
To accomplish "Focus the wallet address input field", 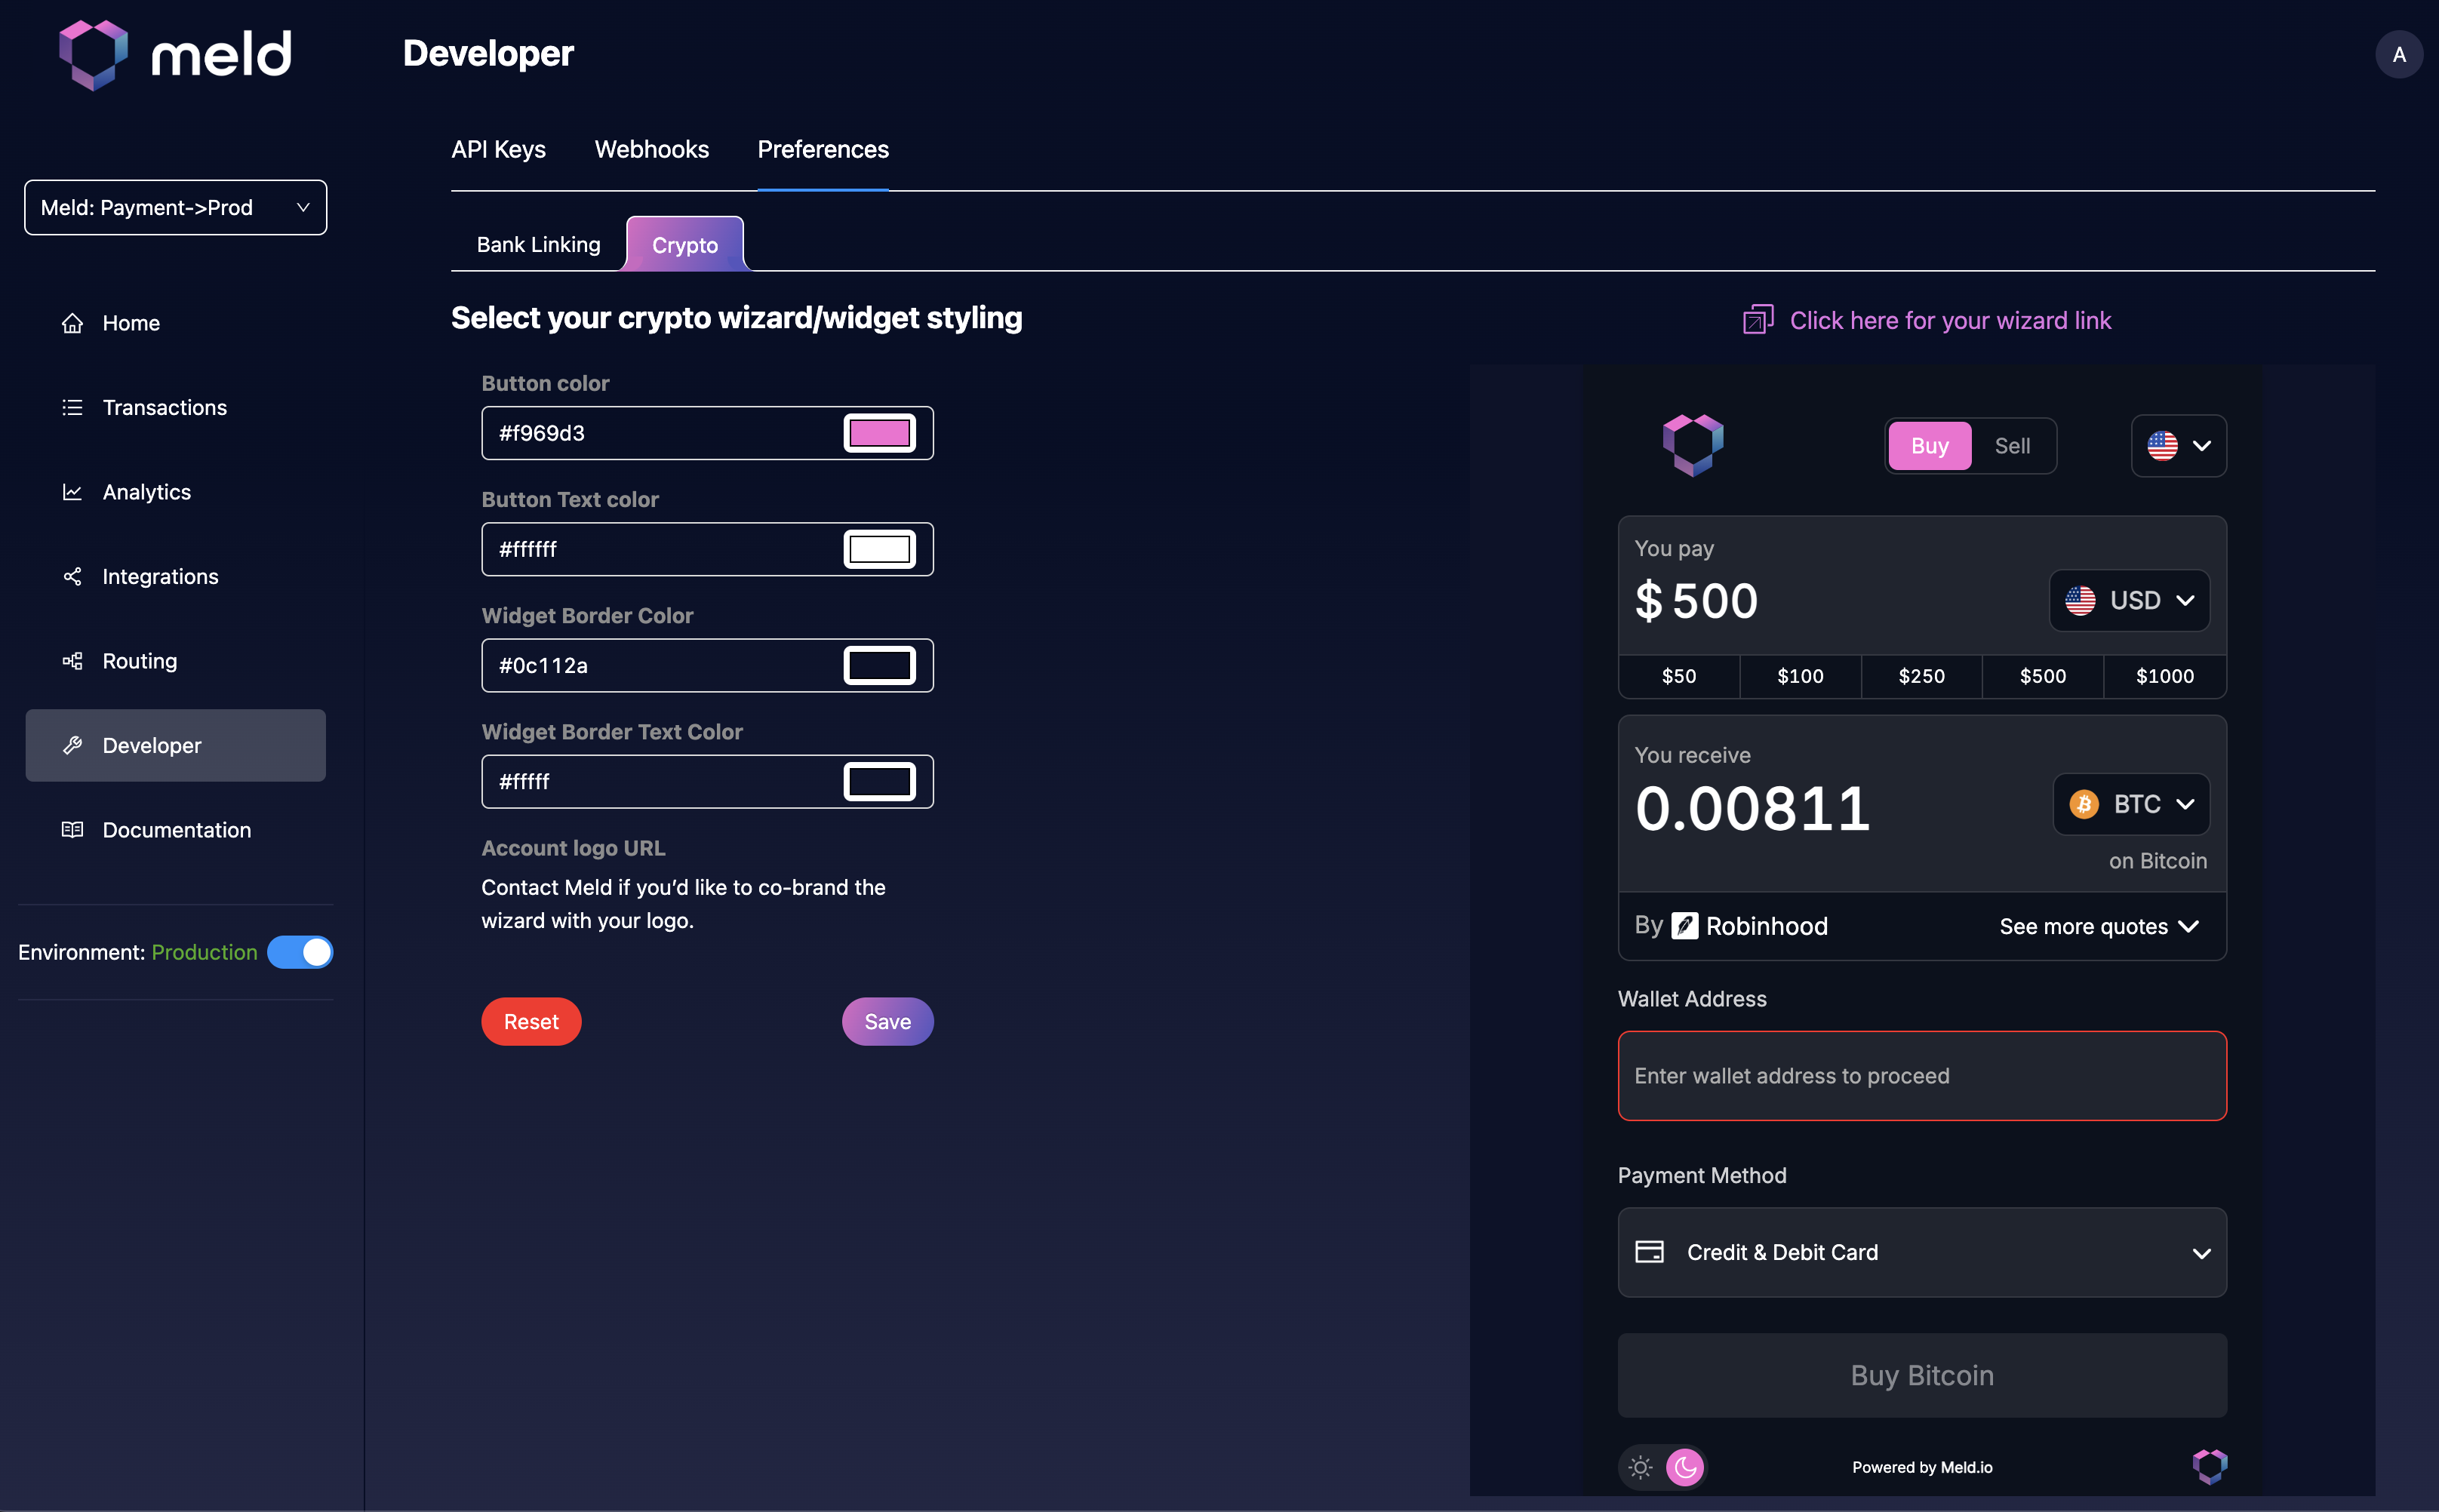I will pyautogui.click(x=1921, y=1076).
